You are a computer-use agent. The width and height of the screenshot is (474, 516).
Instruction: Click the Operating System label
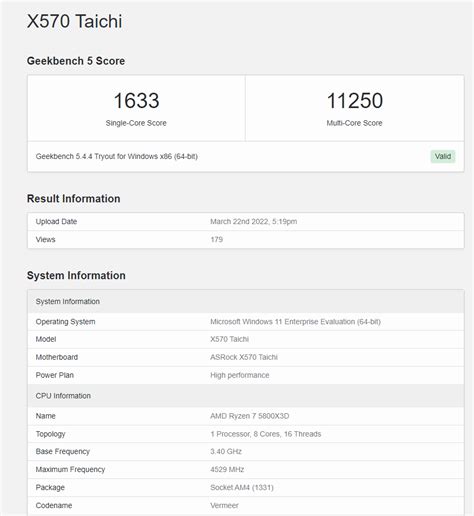pyautogui.click(x=65, y=322)
